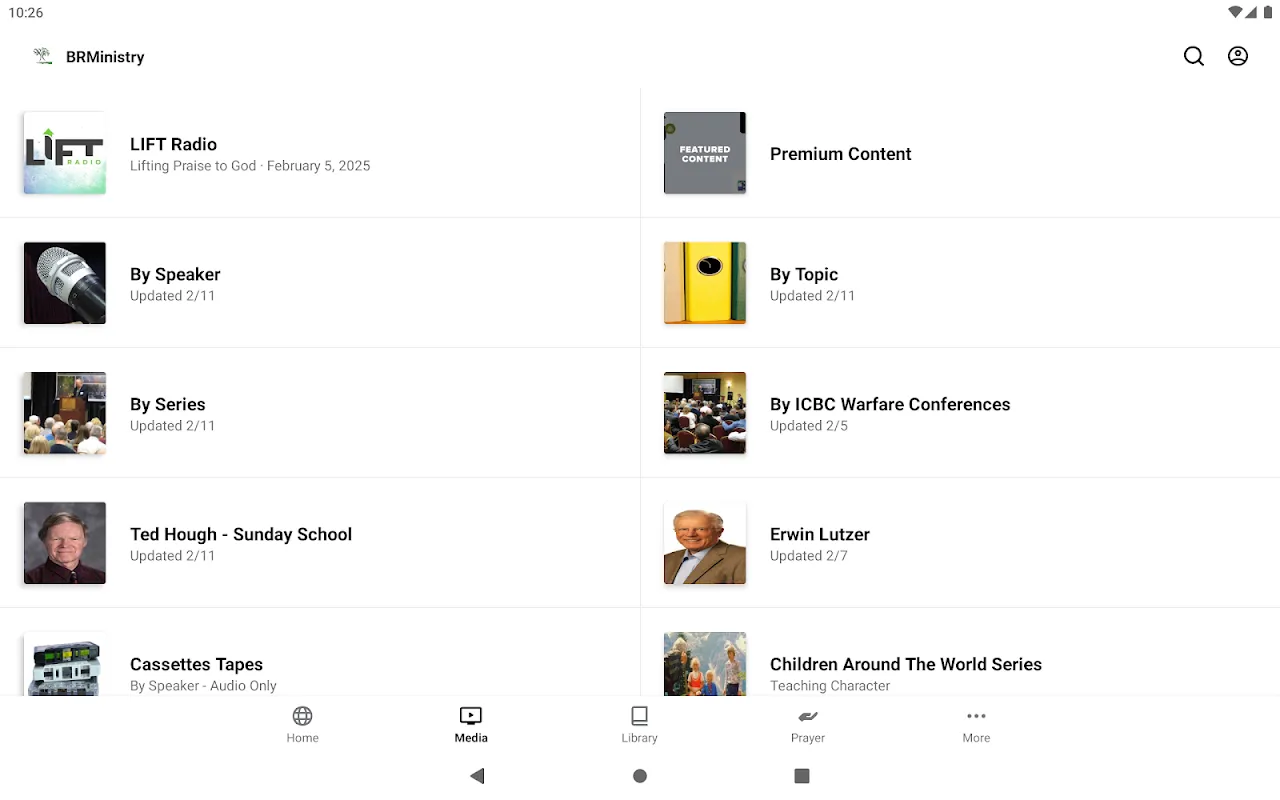Open Children Around The World Series
The height and width of the screenshot is (800, 1280).
[x=905, y=665]
